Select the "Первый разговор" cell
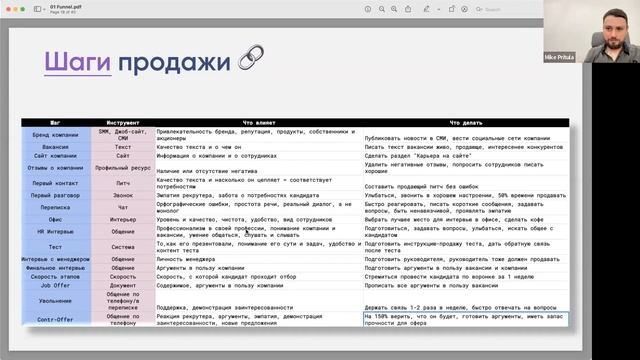 [x=56, y=196]
